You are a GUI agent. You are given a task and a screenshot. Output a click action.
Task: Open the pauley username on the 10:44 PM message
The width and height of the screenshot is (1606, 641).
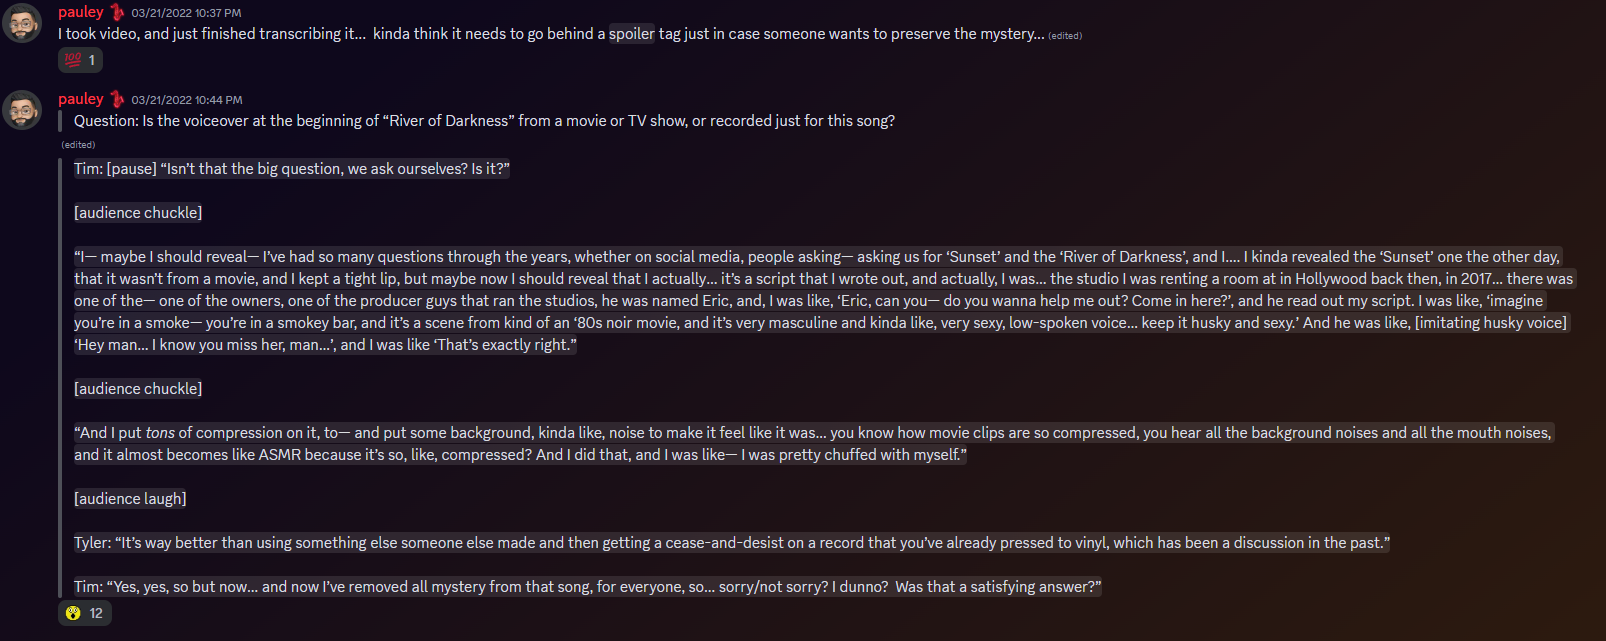[x=81, y=99]
